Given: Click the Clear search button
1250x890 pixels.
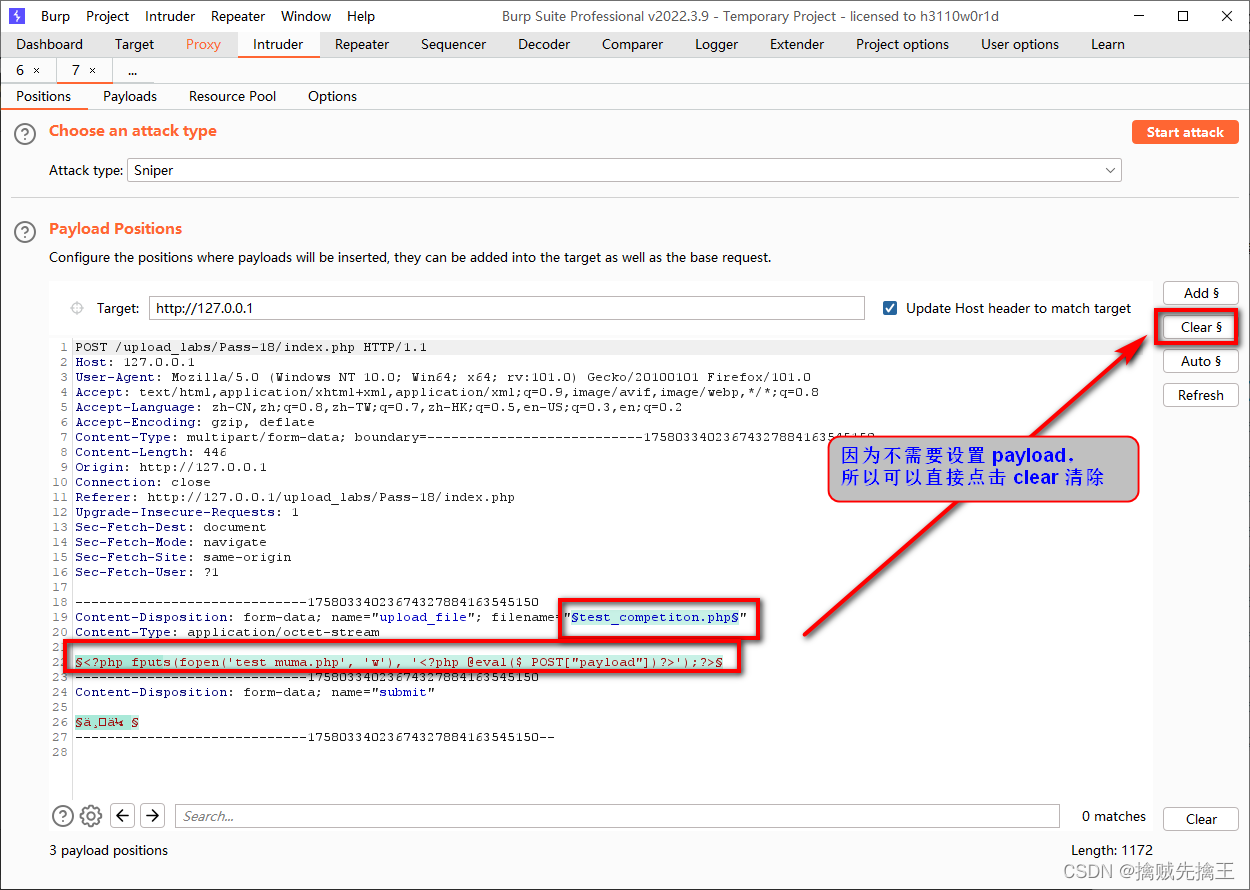Looking at the screenshot, I should 1201,819.
